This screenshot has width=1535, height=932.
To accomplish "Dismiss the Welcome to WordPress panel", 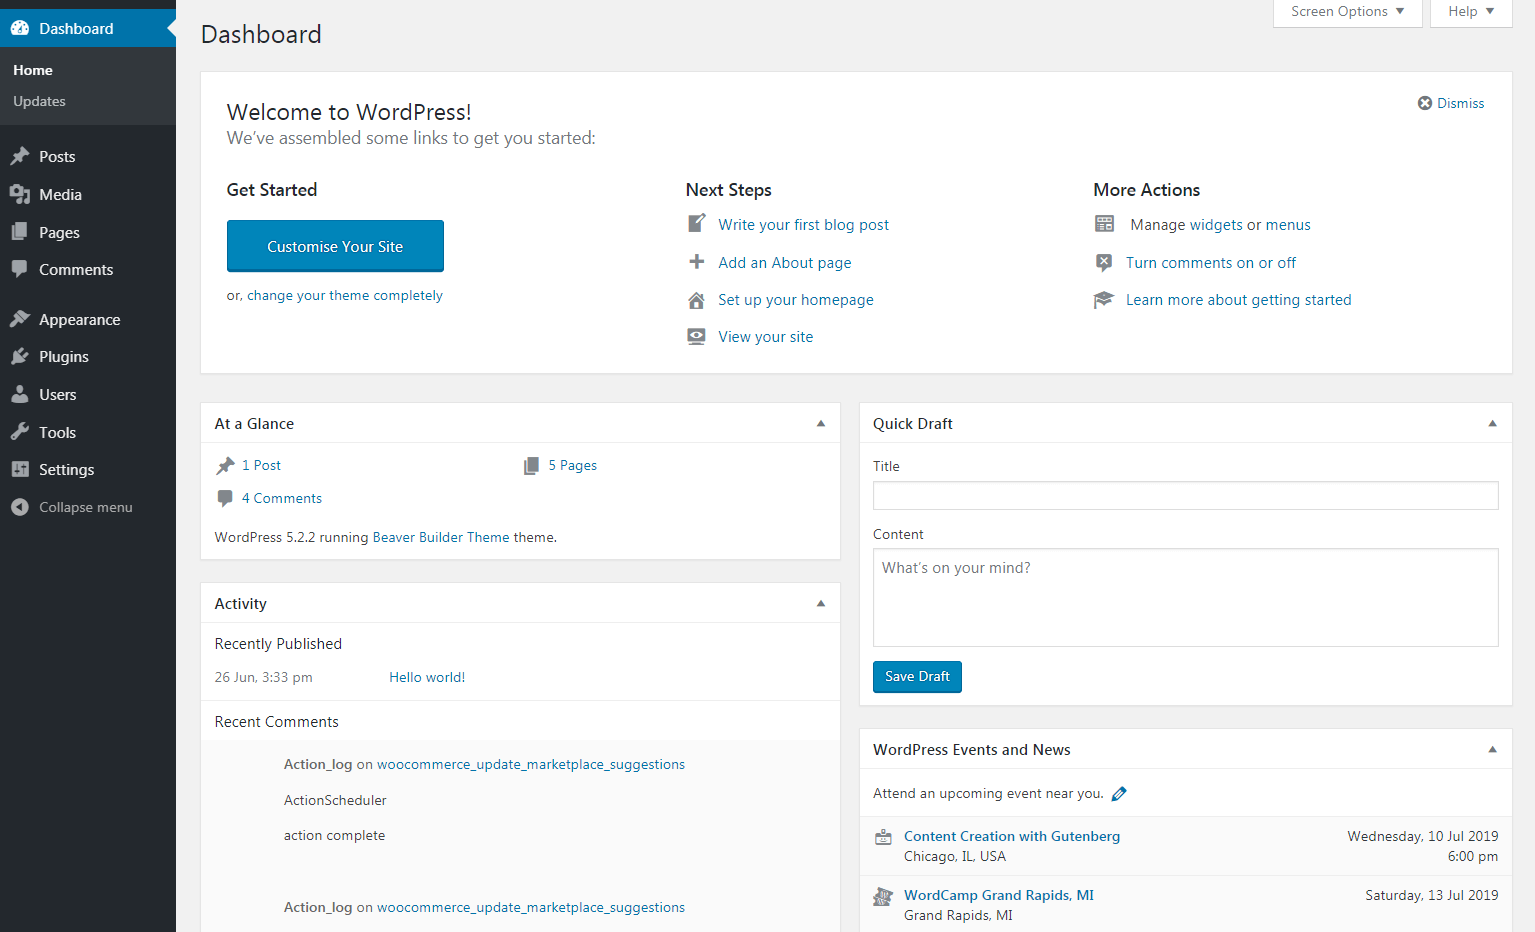I will [x=1451, y=104].
